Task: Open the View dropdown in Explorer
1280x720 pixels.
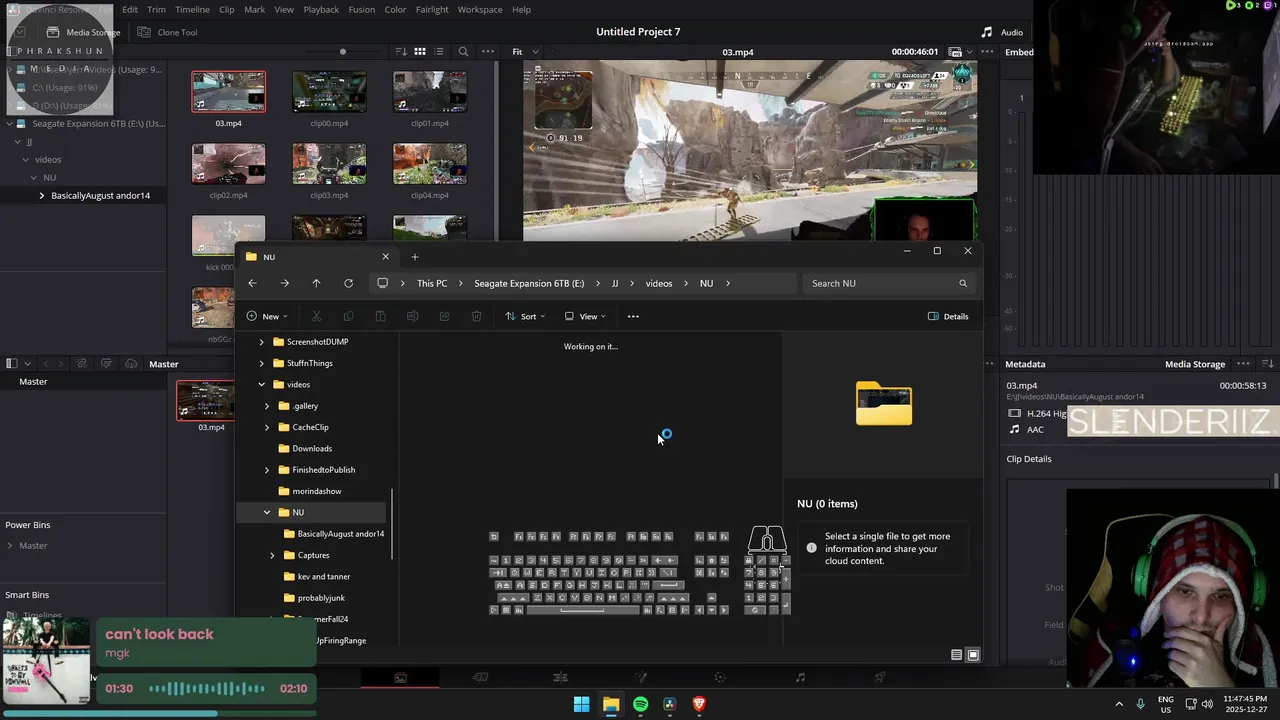Action: click(585, 316)
